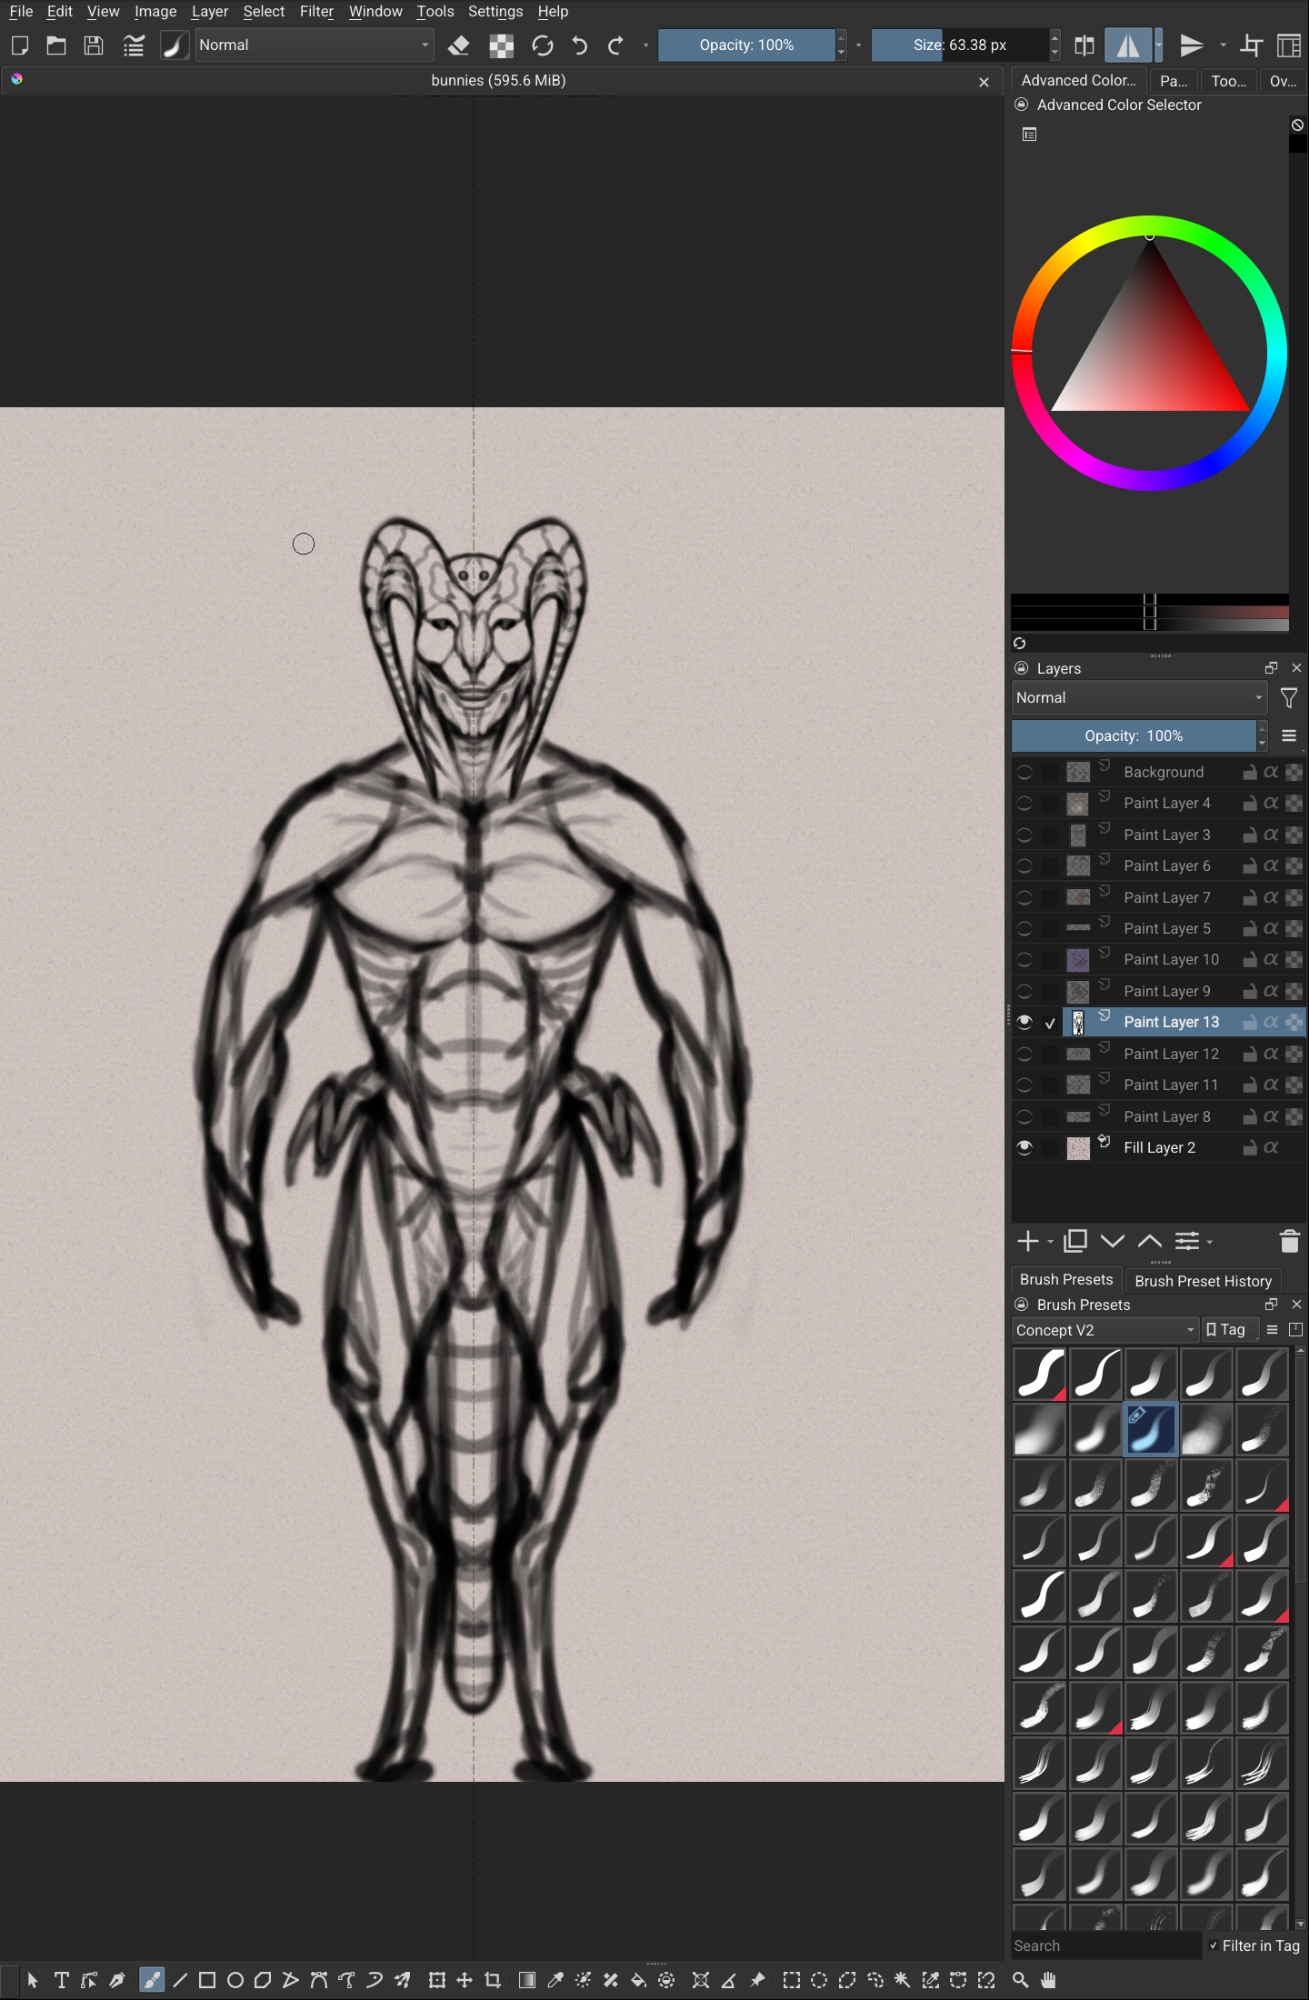
Task: Hide the Fill Layer 2 layer
Action: [x=1024, y=1148]
